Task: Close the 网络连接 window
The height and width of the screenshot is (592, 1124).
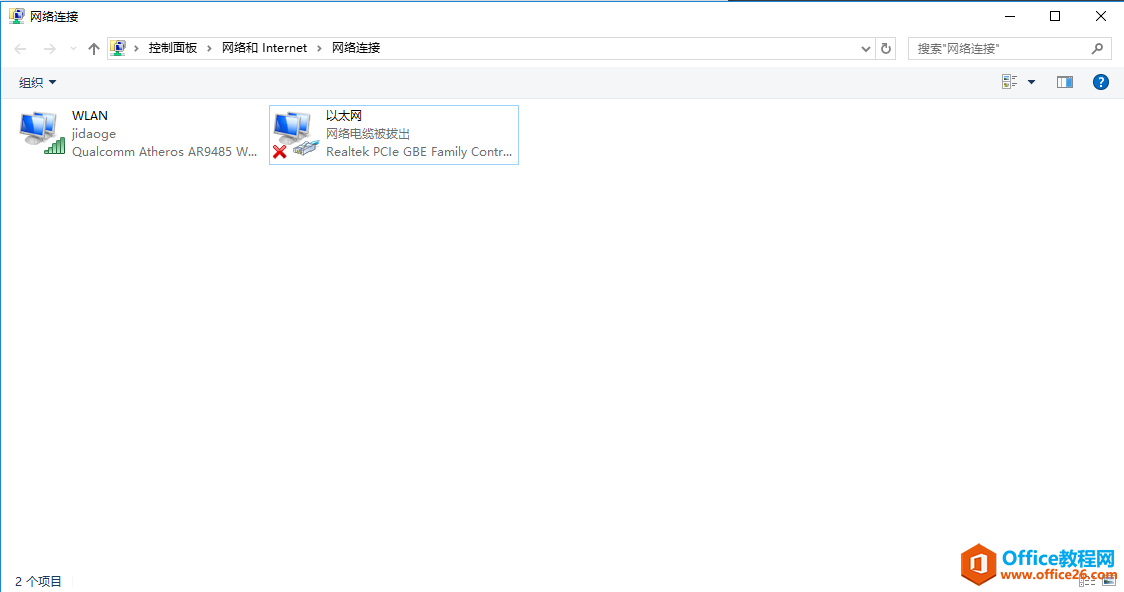Action: click(1100, 16)
